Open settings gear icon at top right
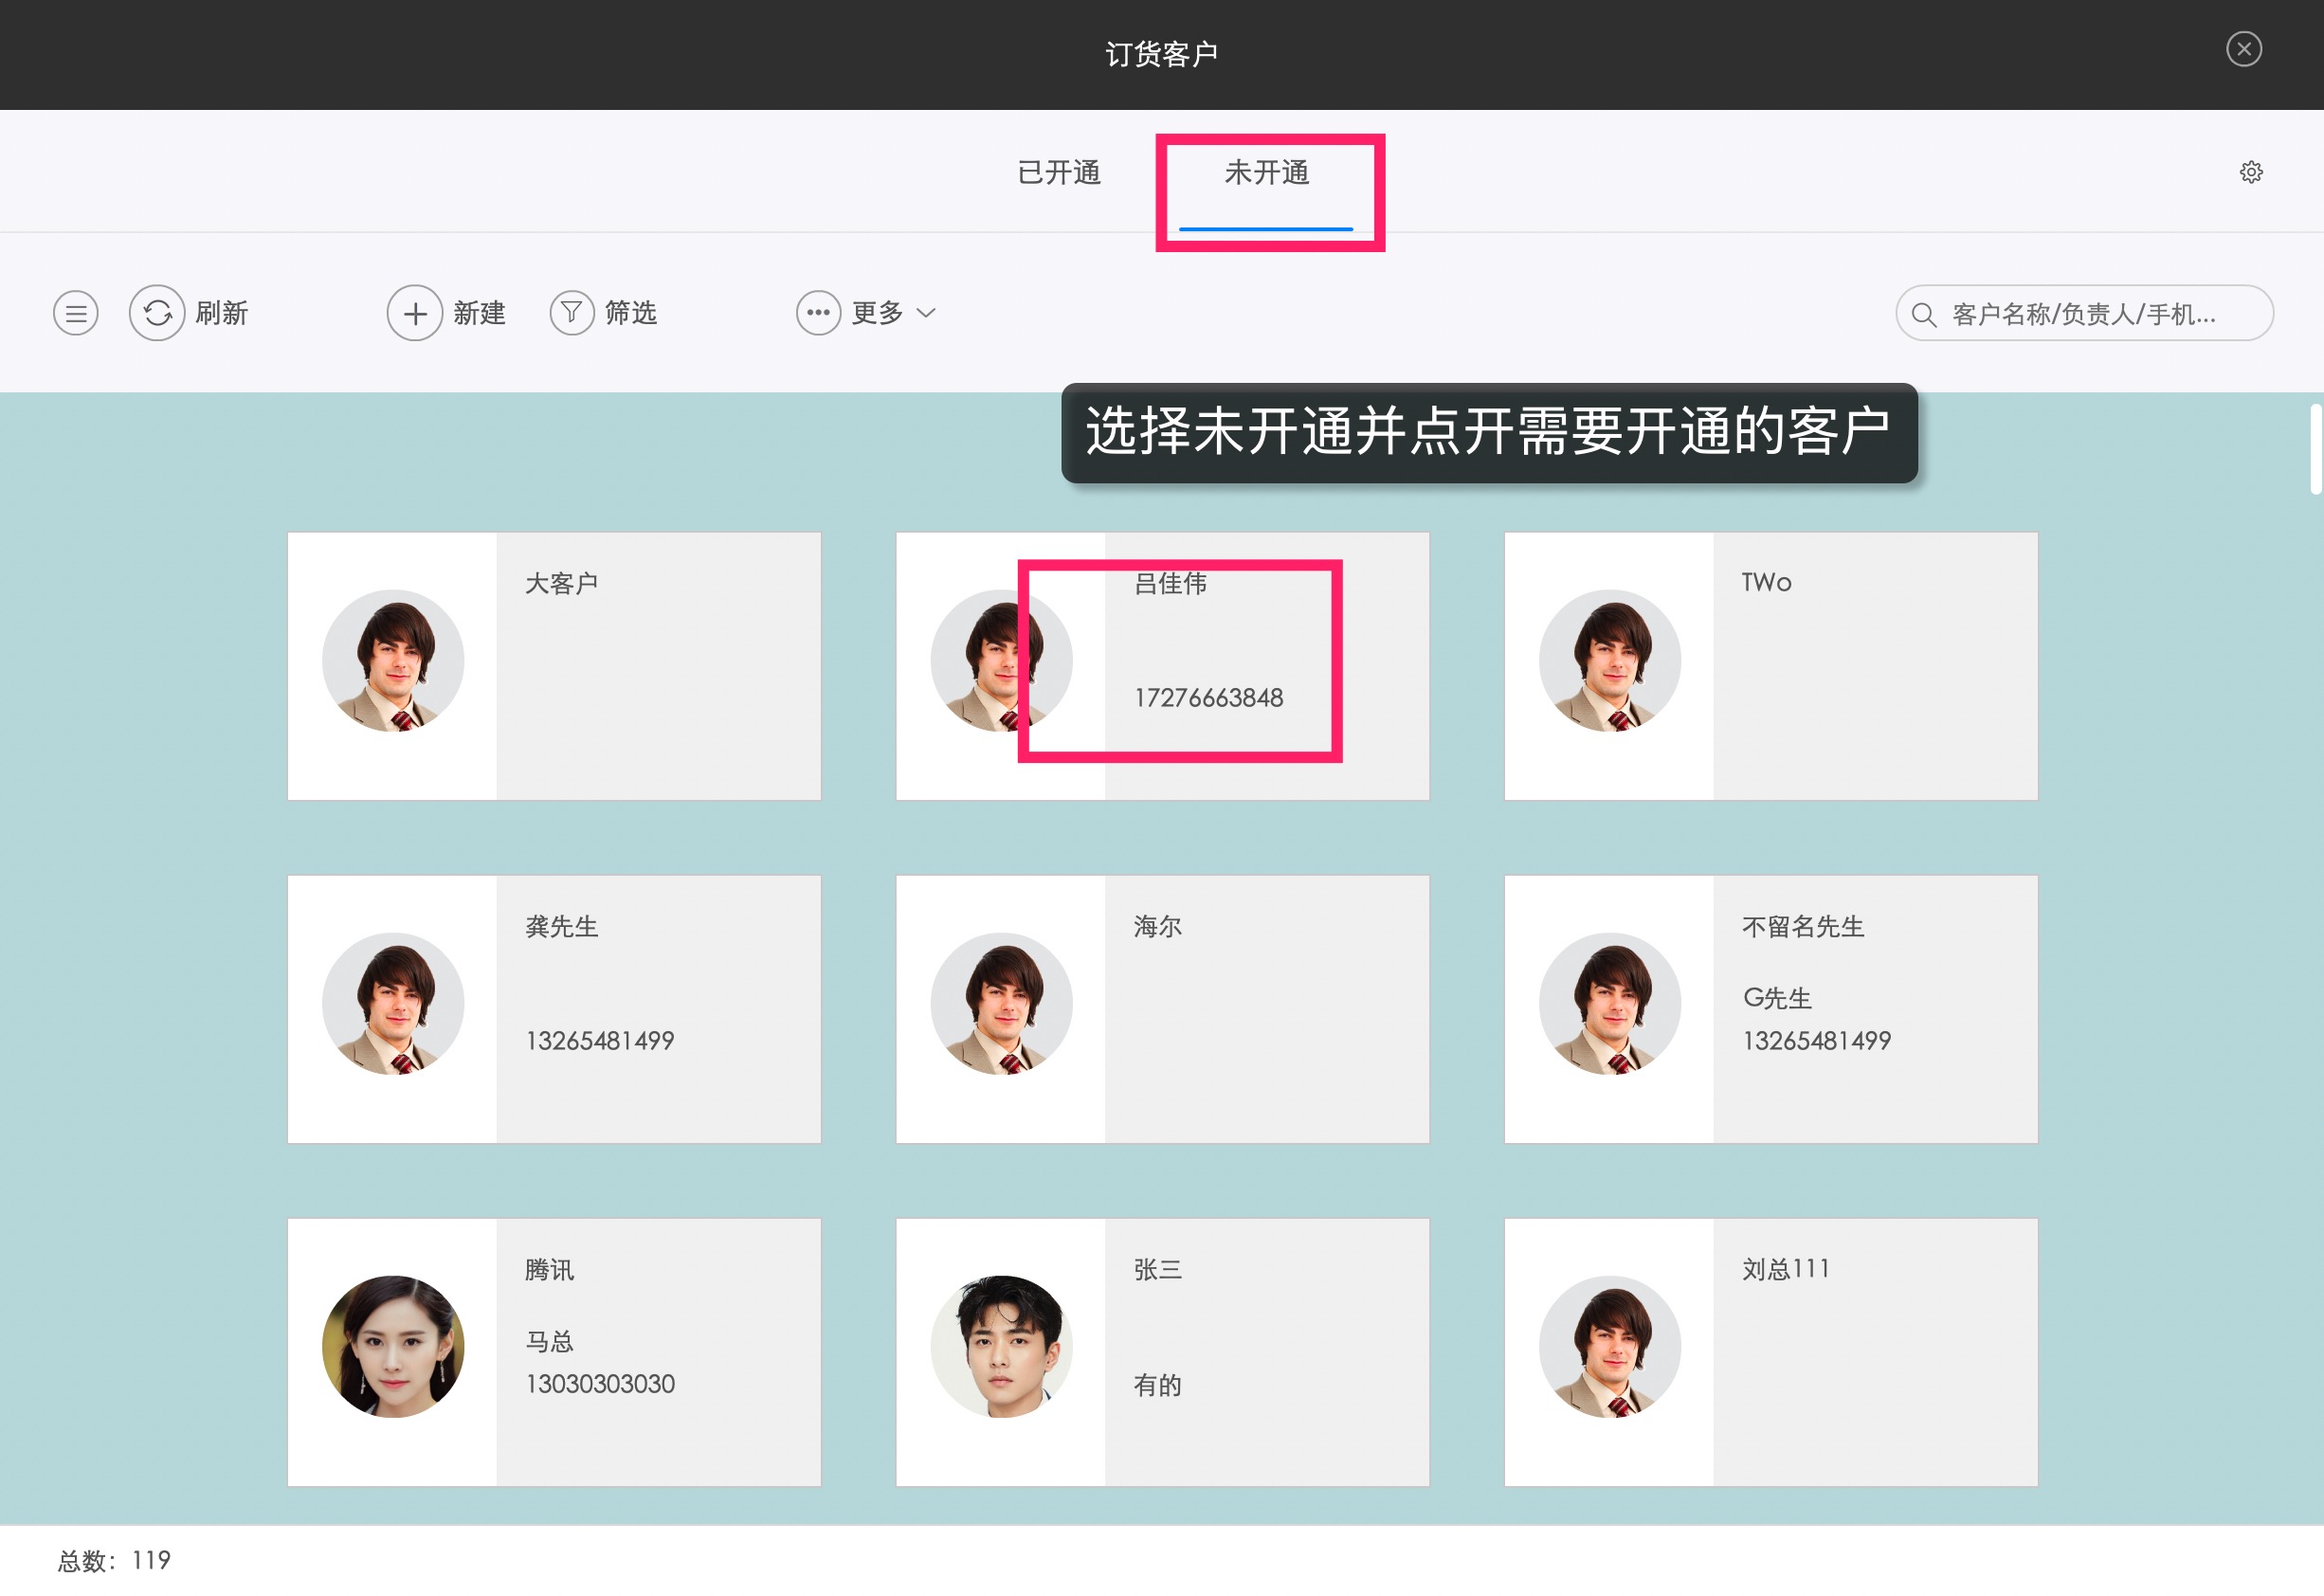 point(2251,173)
